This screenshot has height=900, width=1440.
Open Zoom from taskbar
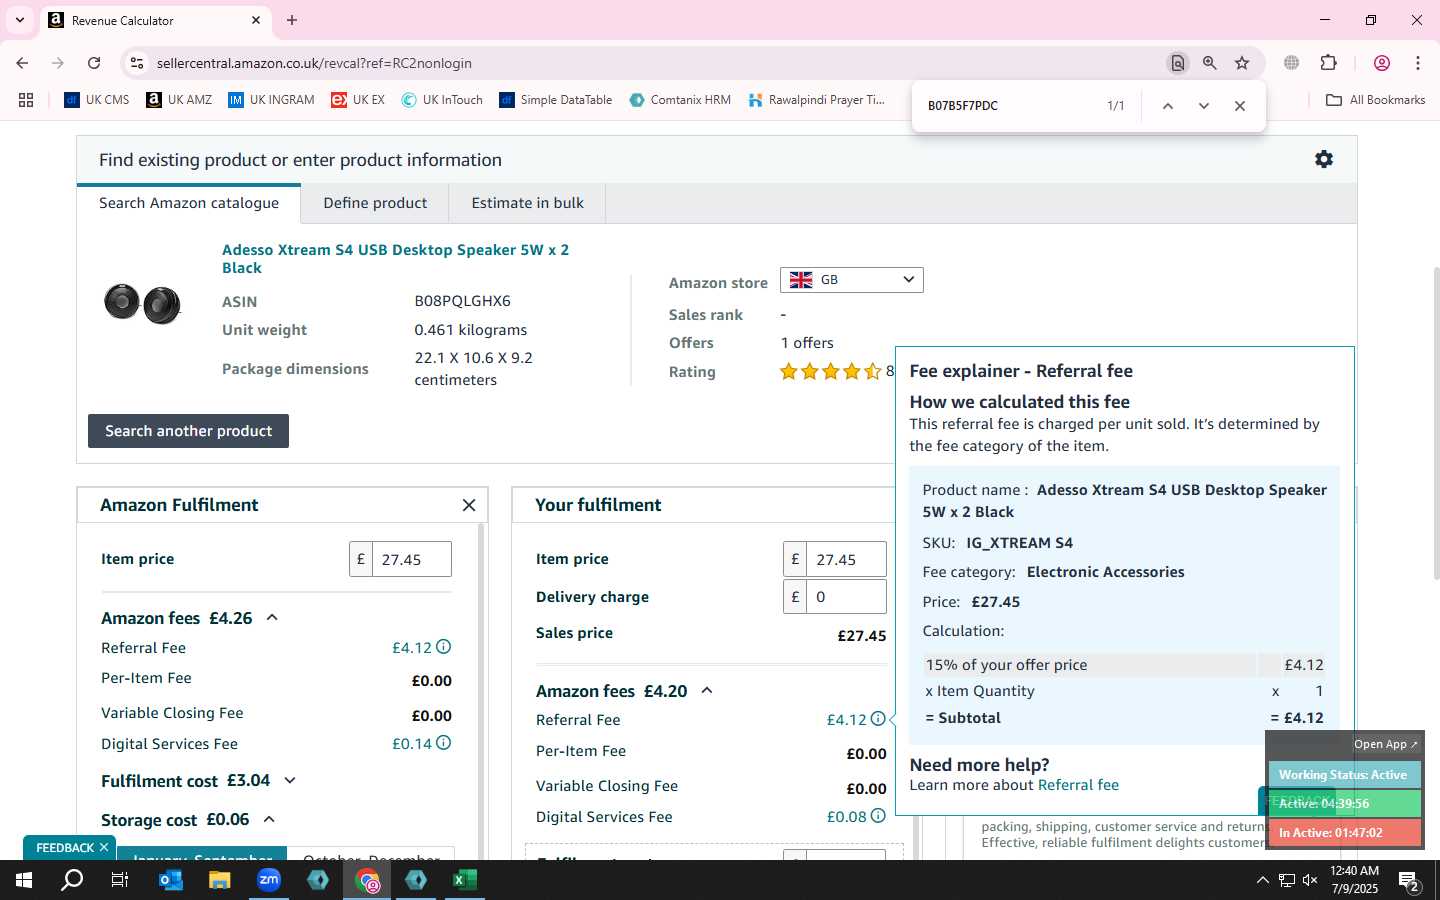(x=269, y=880)
